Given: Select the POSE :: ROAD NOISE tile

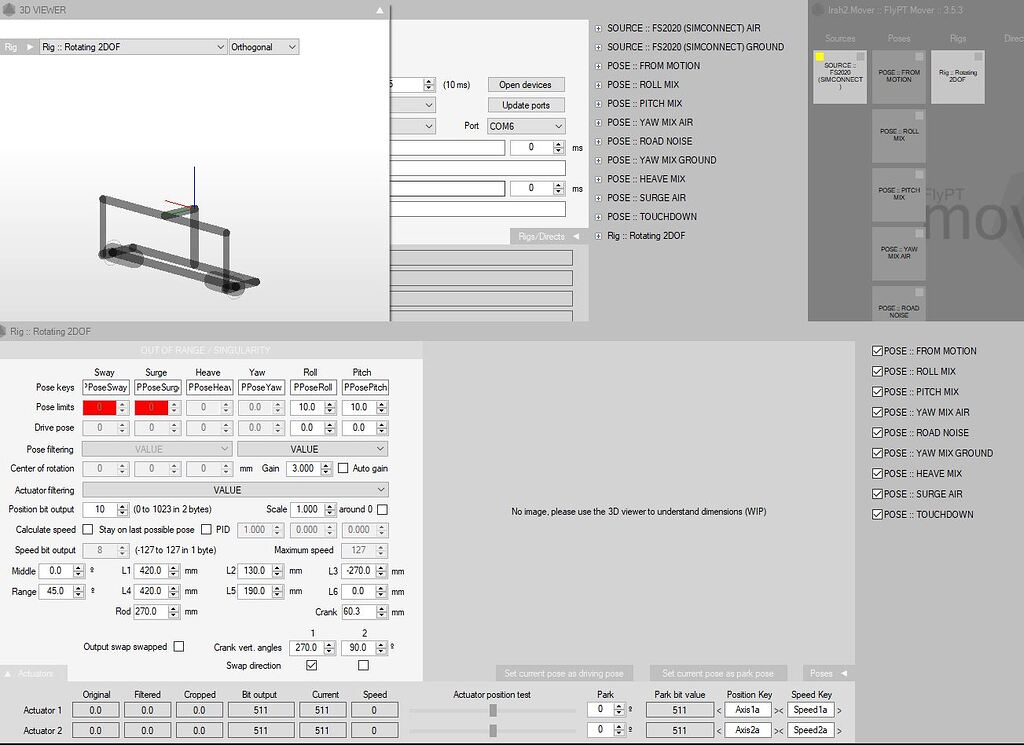Looking at the screenshot, I should 900,305.
